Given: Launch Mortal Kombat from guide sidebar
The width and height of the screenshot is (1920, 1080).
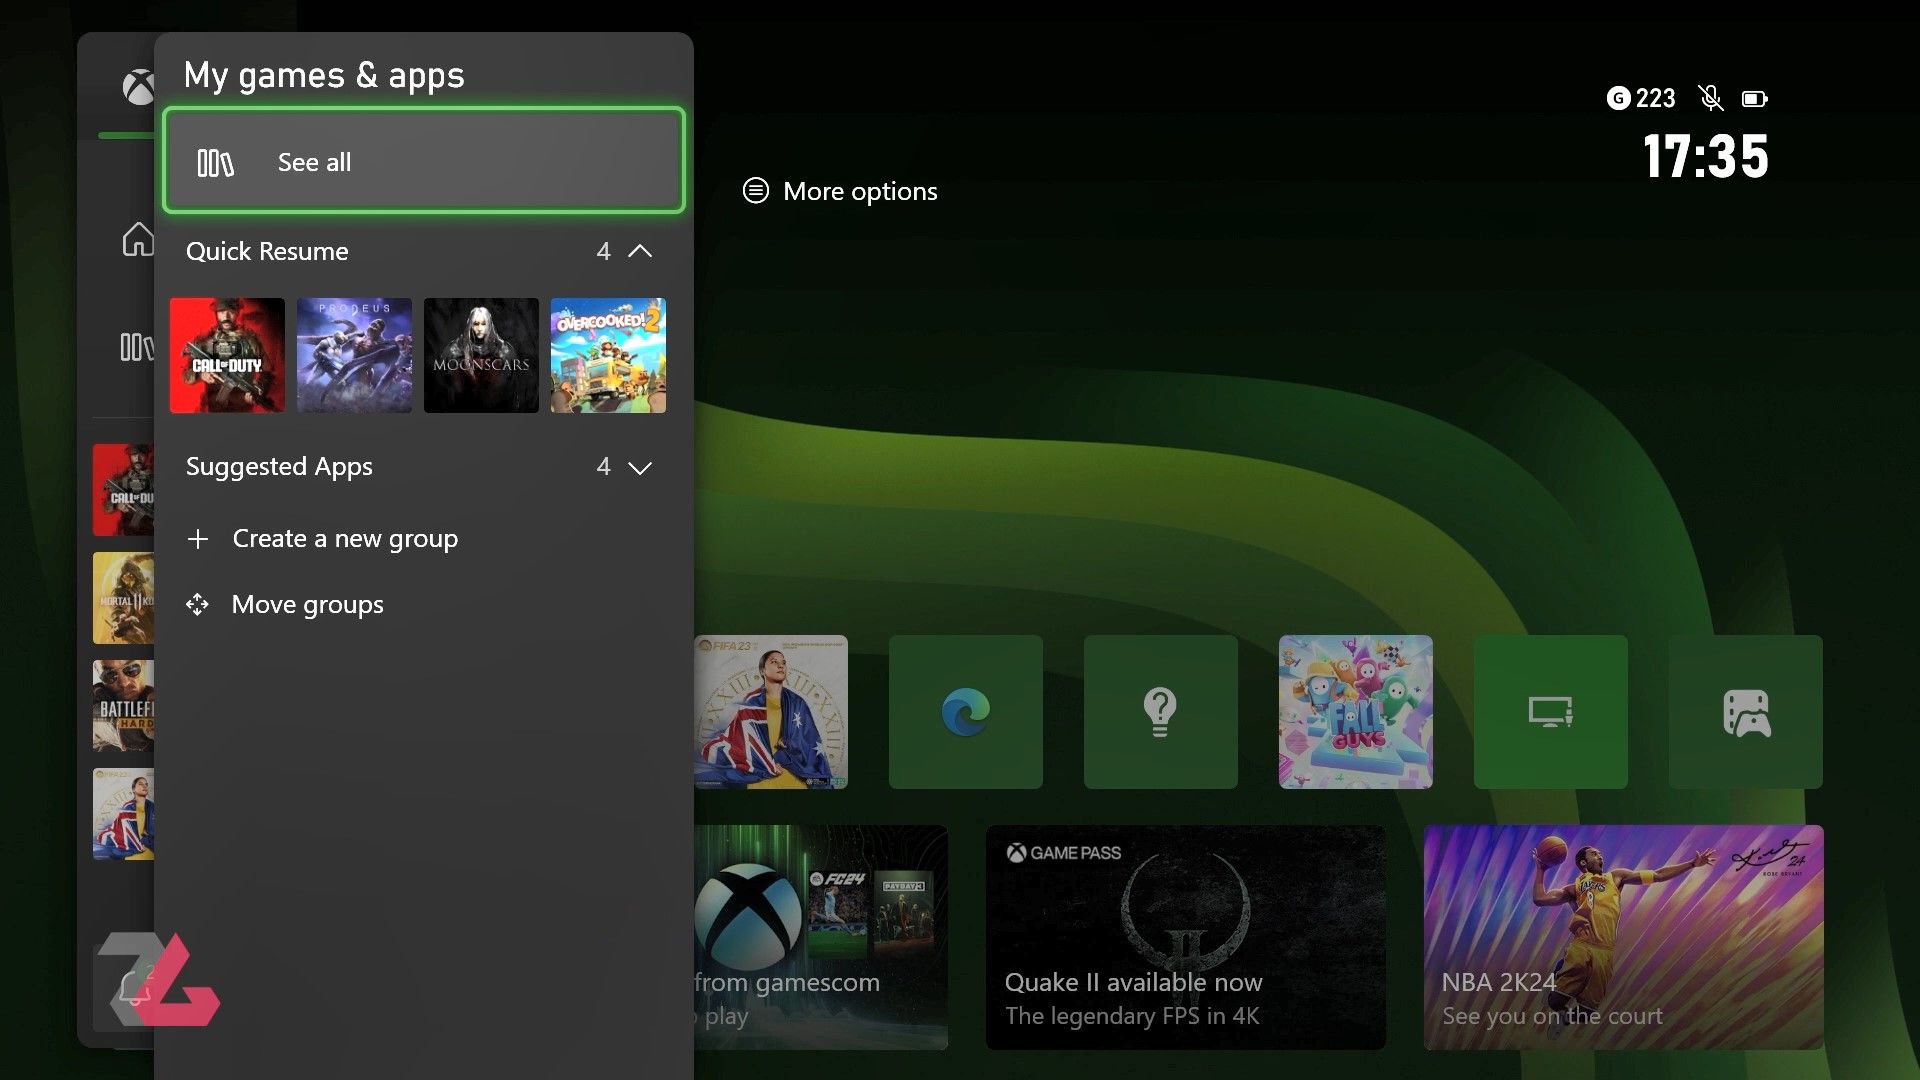Looking at the screenshot, I should pyautogui.click(x=123, y=598).
